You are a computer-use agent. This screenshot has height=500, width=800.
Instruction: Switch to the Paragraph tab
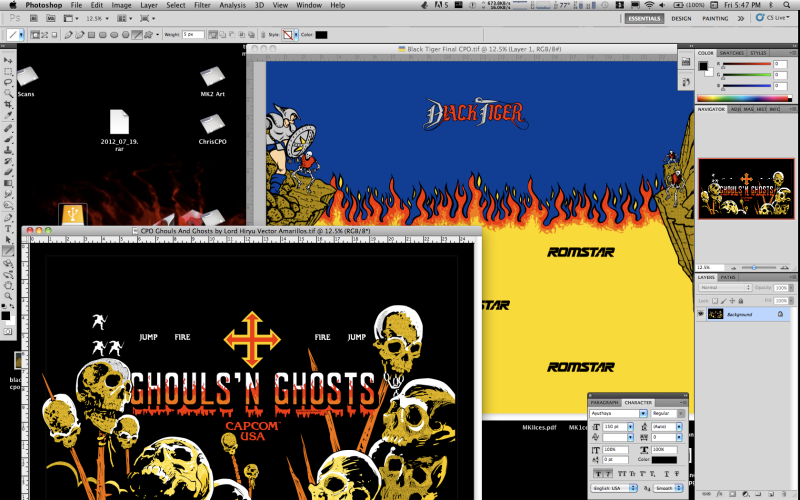(x=604, y=403)
